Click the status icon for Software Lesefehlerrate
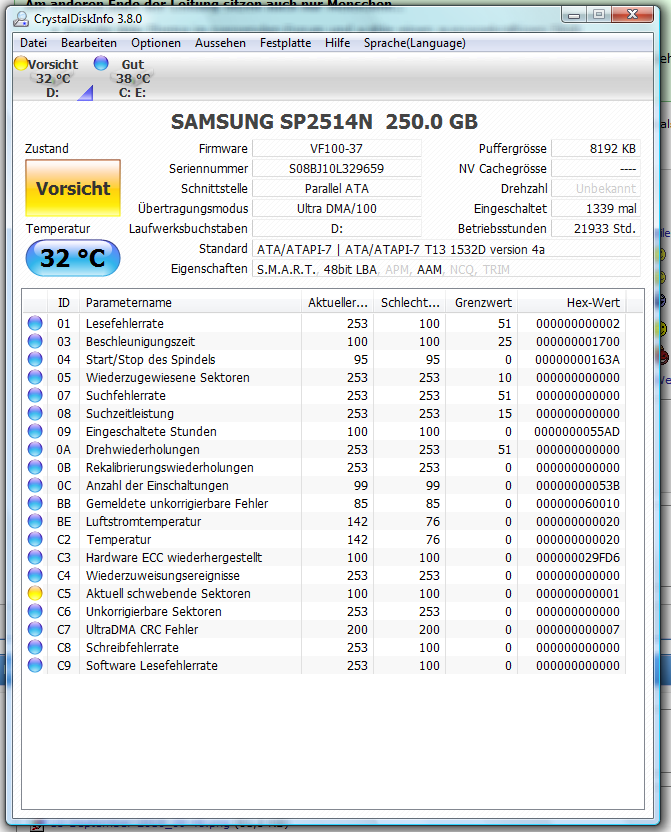Screen dimensions: 671x832 tap(35, 666)
